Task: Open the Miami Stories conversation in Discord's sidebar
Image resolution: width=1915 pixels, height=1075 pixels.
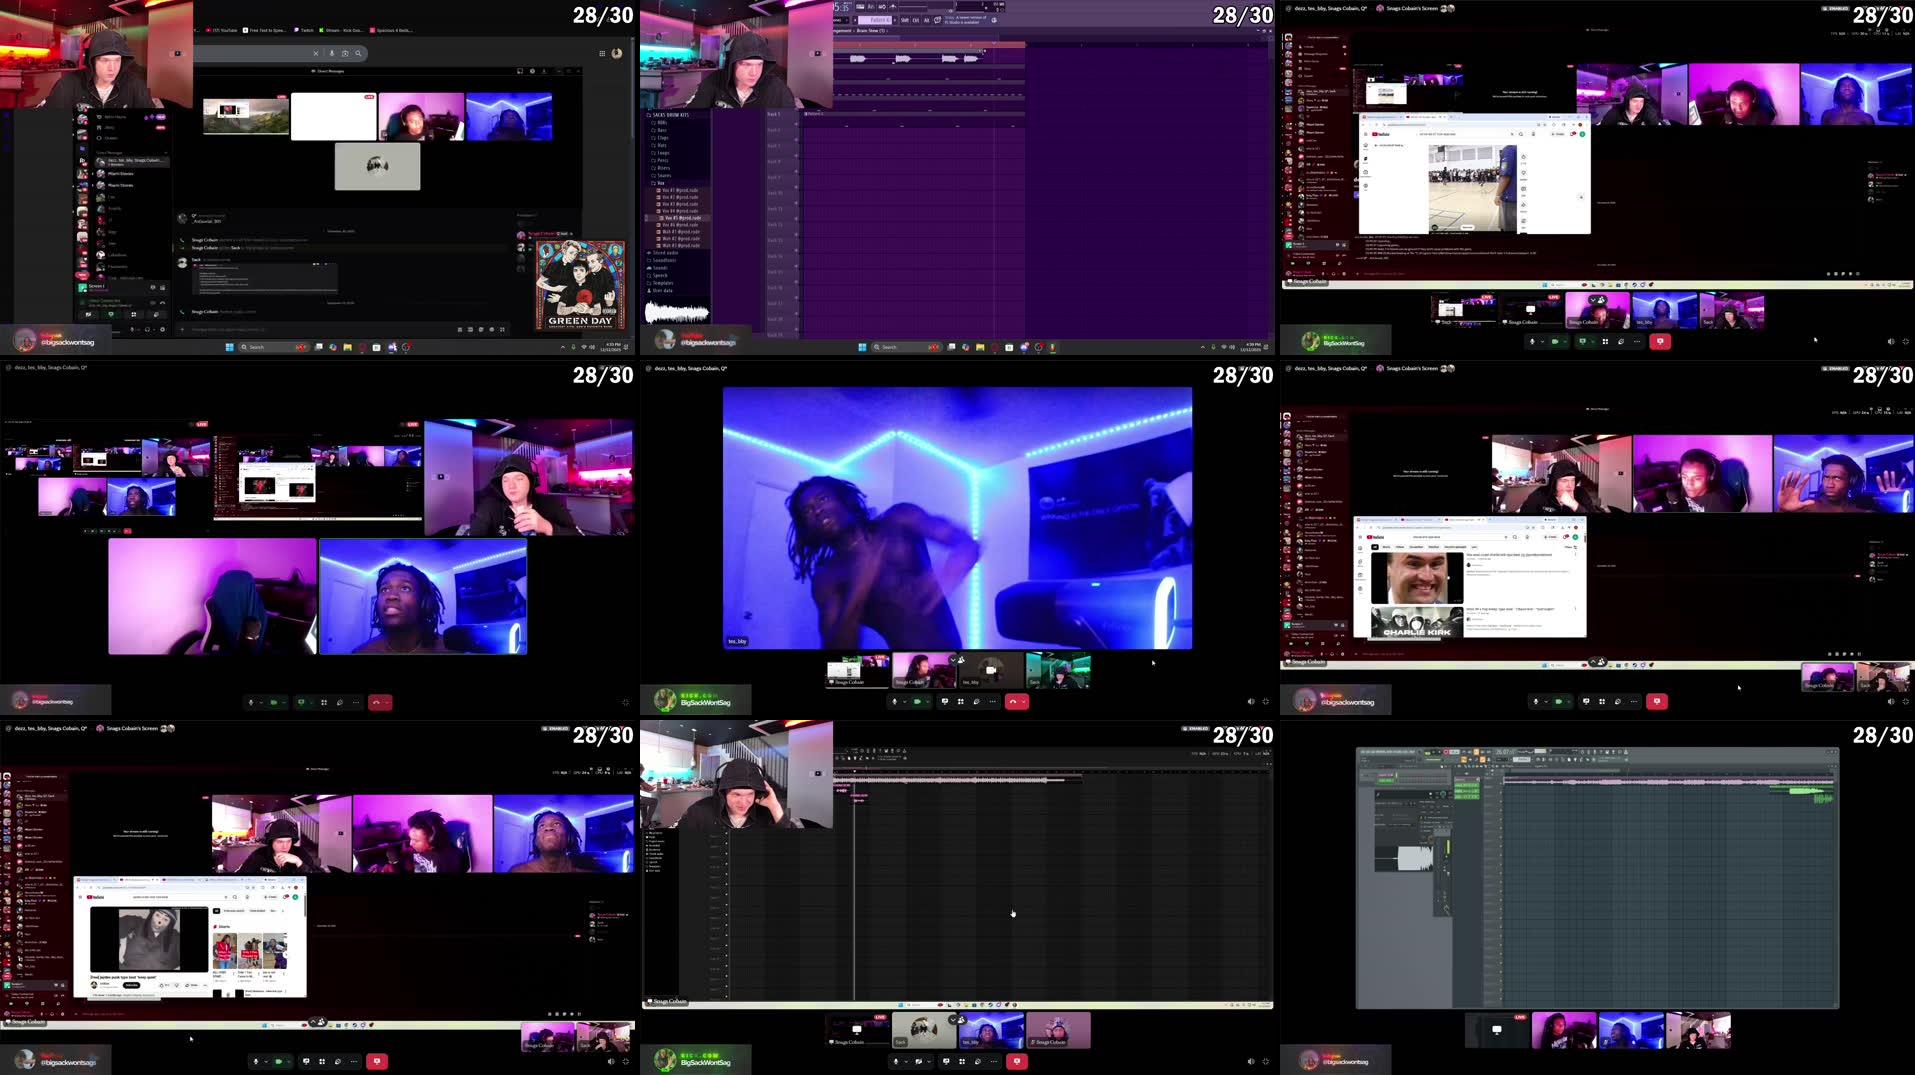Action: pyautogui.click(x=120, y=174)
